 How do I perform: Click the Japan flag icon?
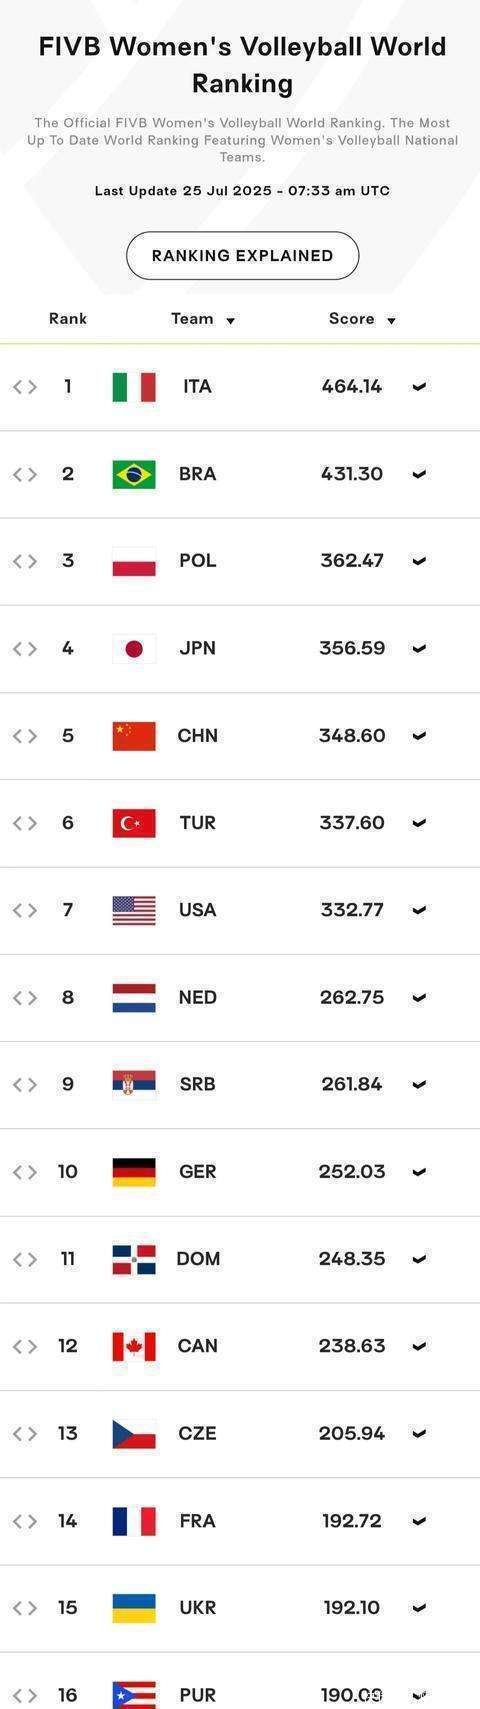click(134, 649)
